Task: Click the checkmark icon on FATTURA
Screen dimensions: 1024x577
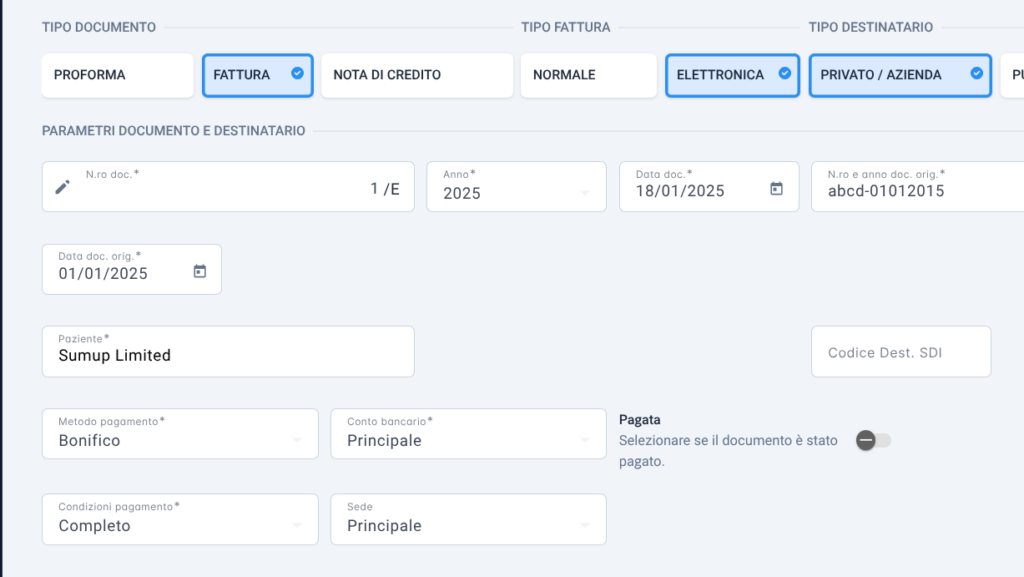Action: 297,73
